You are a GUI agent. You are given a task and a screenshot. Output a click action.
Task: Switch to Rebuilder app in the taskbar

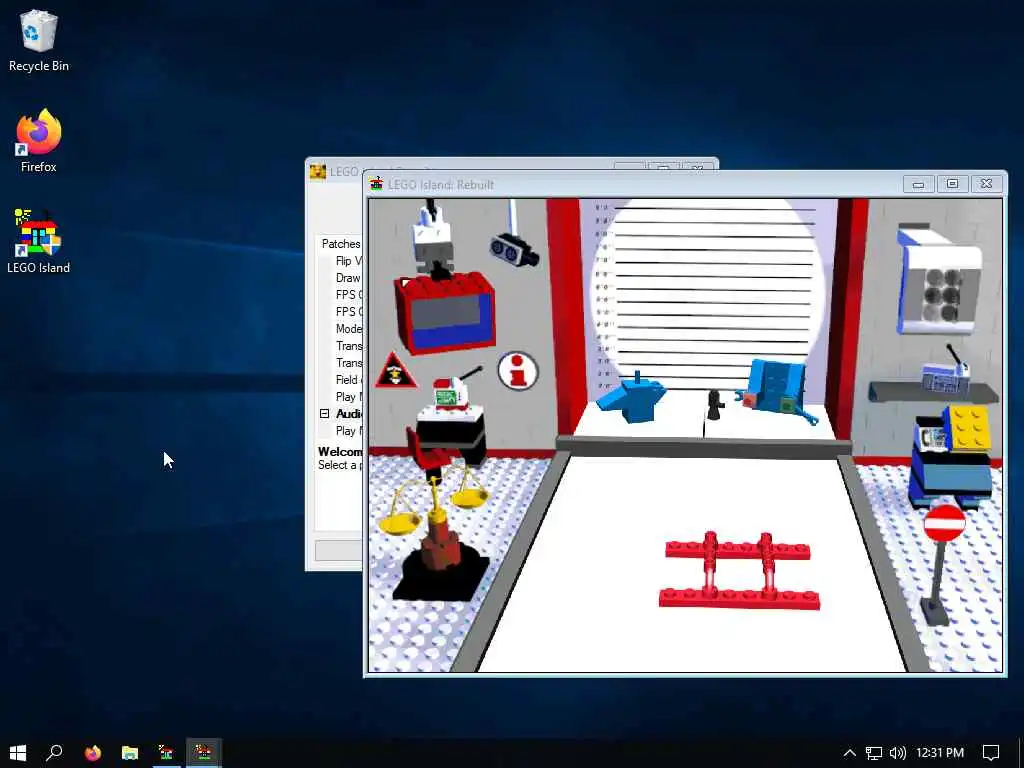(x=167, y=753)
